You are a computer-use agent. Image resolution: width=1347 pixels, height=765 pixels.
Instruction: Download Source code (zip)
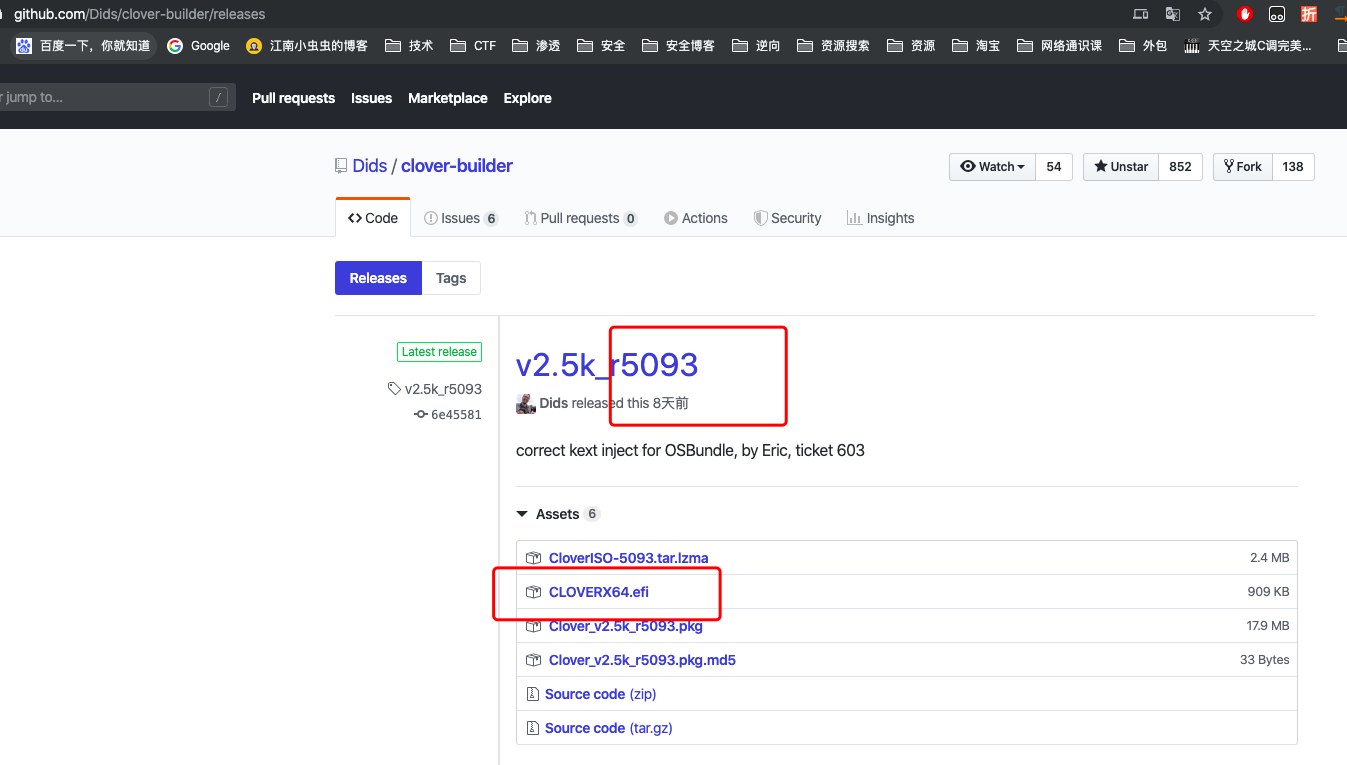[600, 694]
